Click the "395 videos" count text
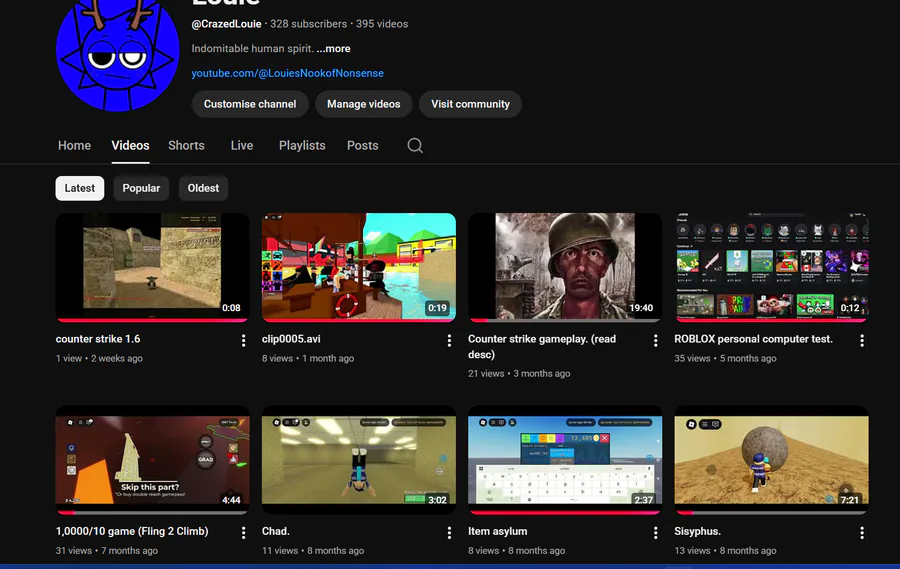 pyautogui.click(x=382, y=24)
